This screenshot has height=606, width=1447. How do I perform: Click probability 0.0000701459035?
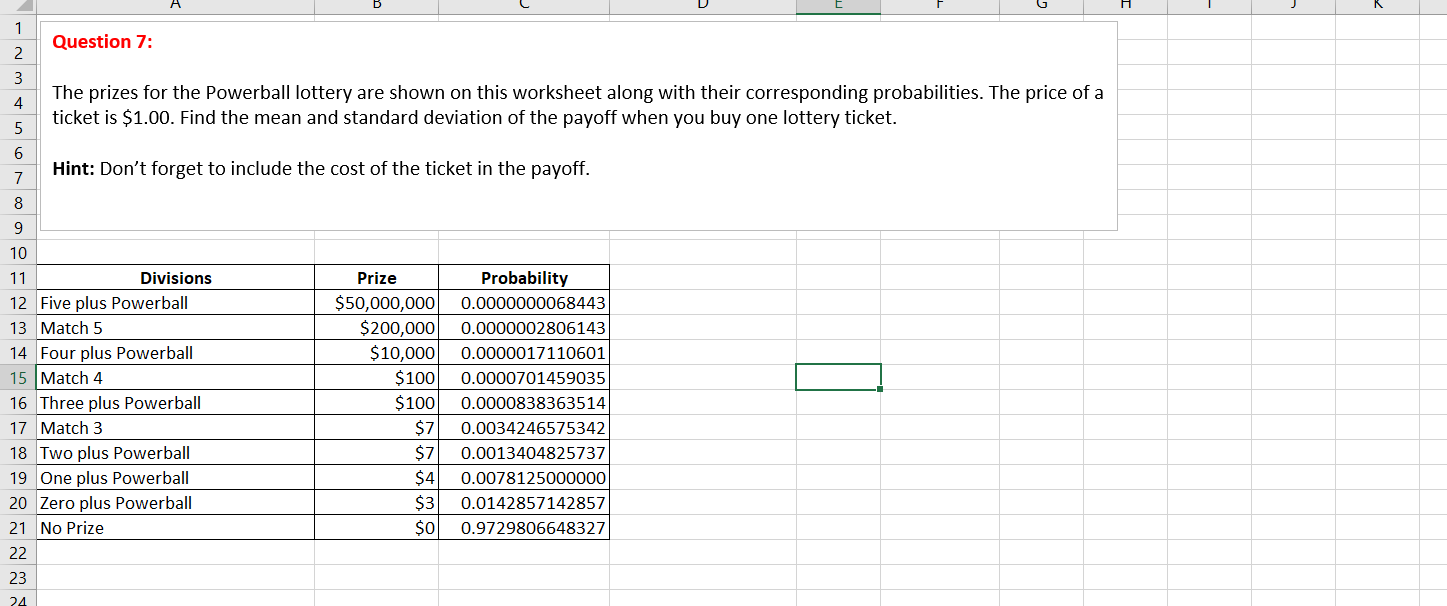pyautogui.click(x=524, y=378)
